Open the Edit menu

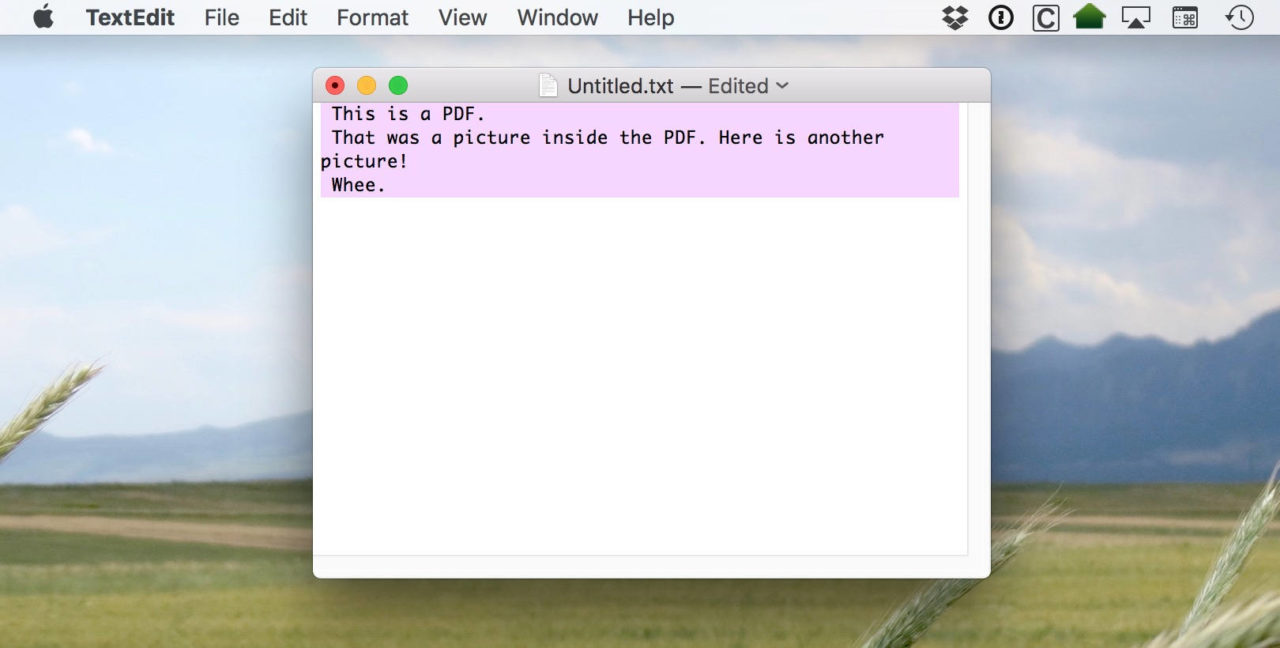[288, 17]
